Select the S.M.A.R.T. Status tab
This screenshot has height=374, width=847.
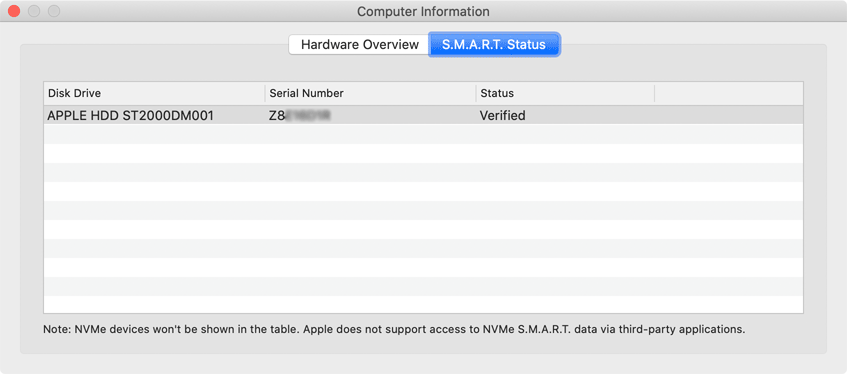click(x=494, y=44)
